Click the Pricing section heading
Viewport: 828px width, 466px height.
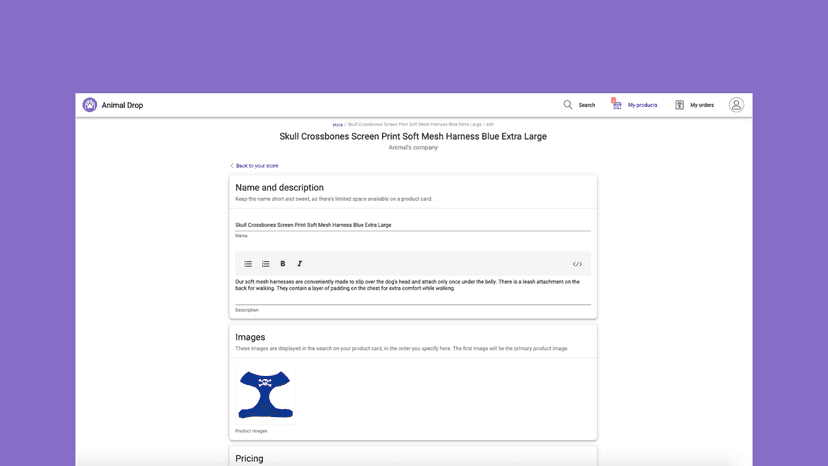point(249,459)
